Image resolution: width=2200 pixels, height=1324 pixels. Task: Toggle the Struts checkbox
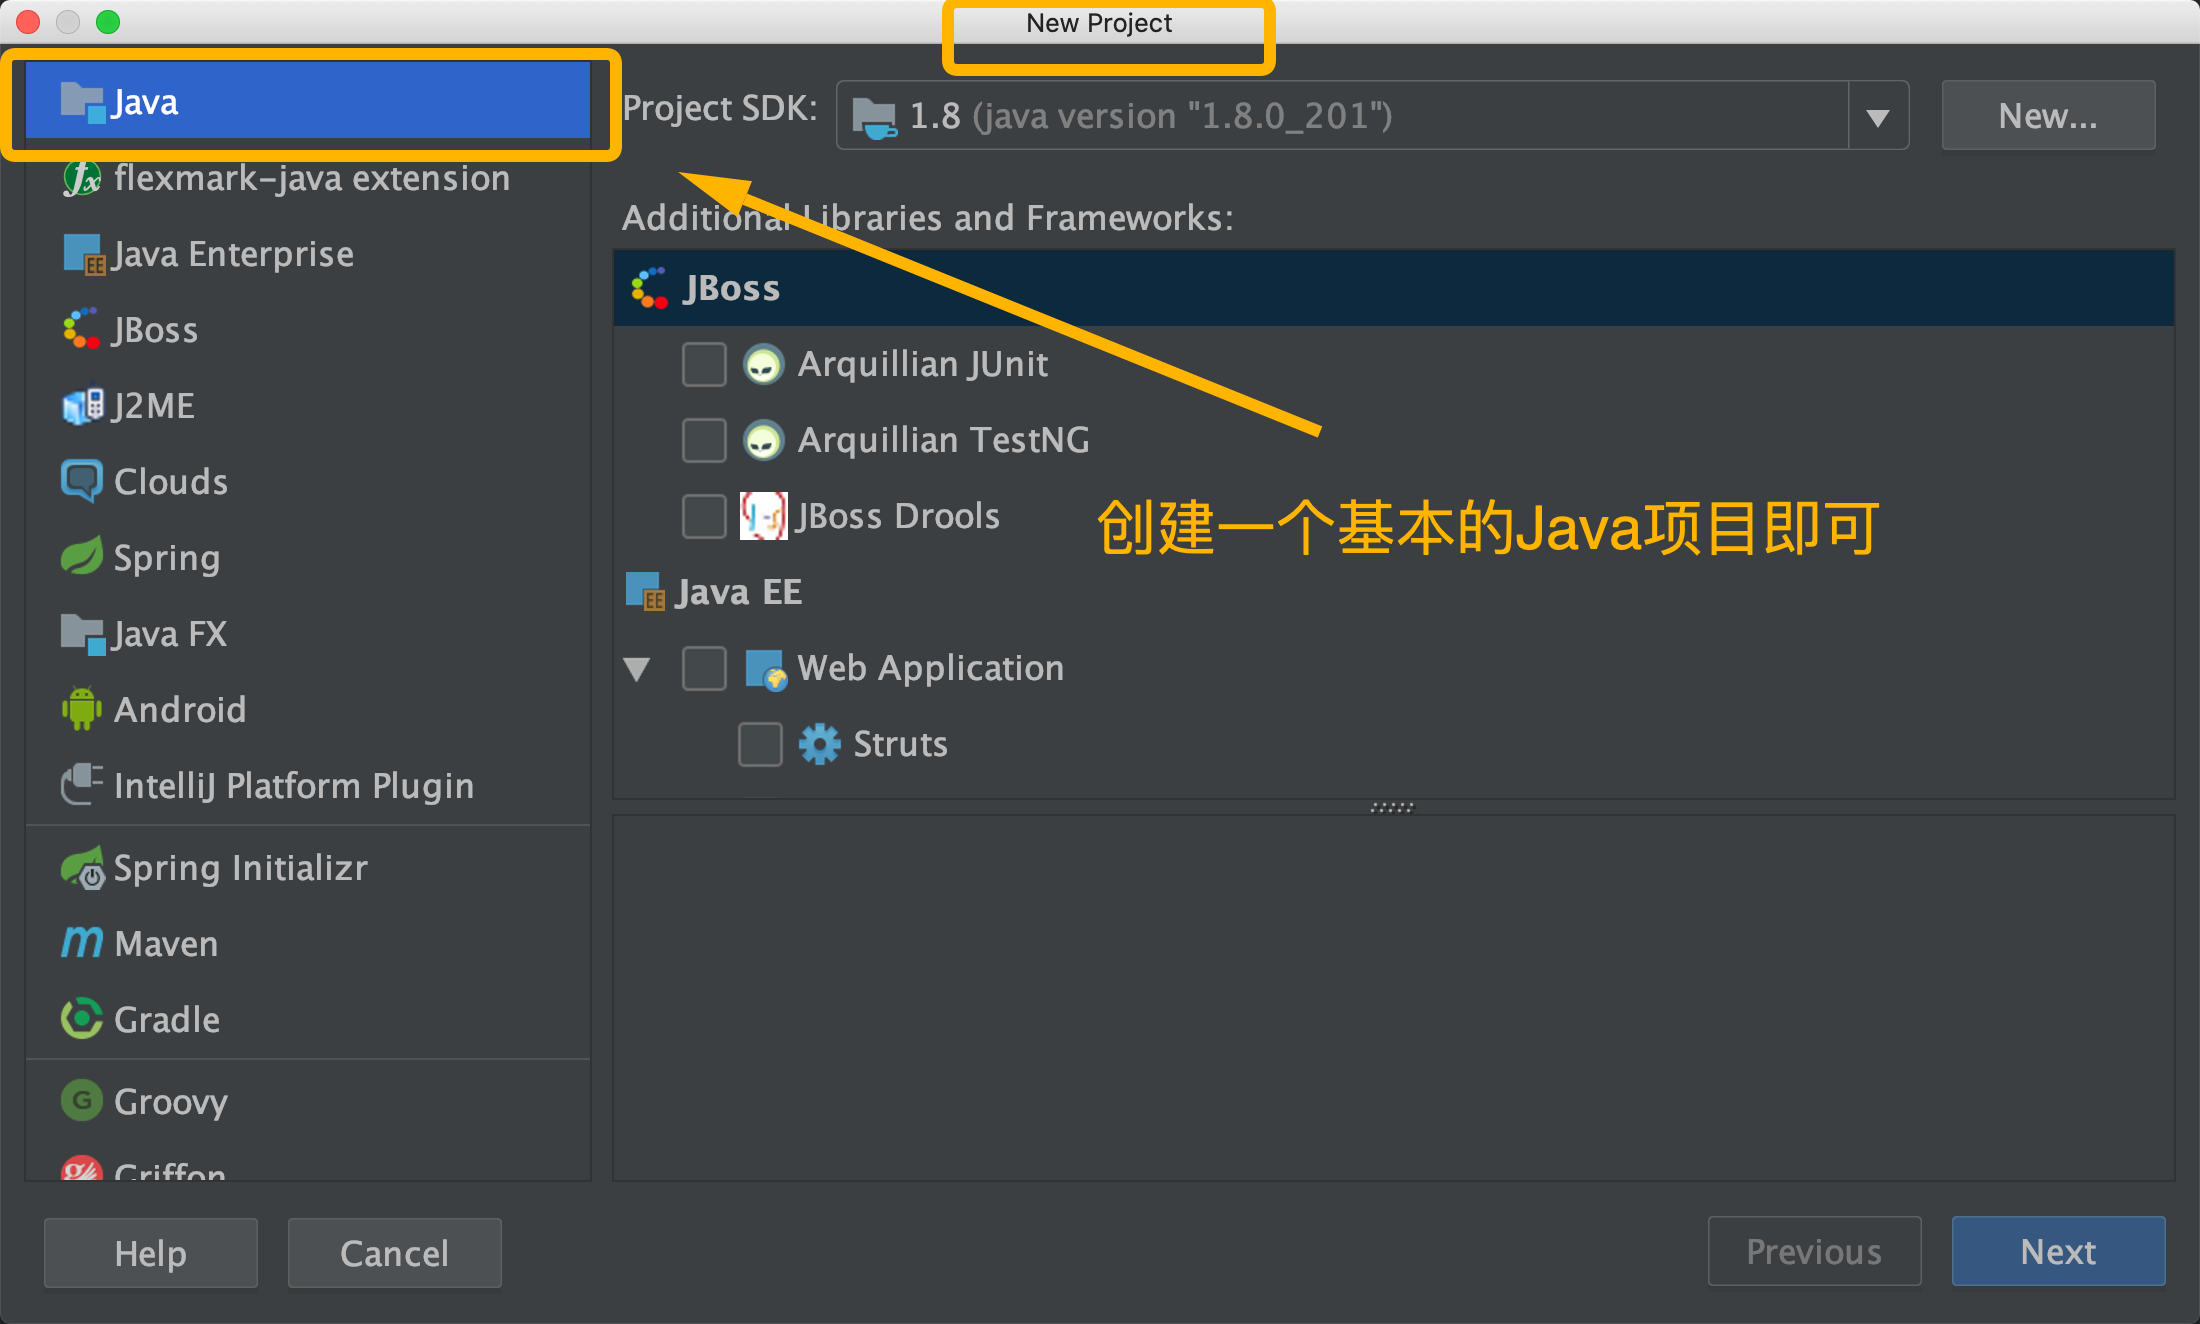click(760, 744)
